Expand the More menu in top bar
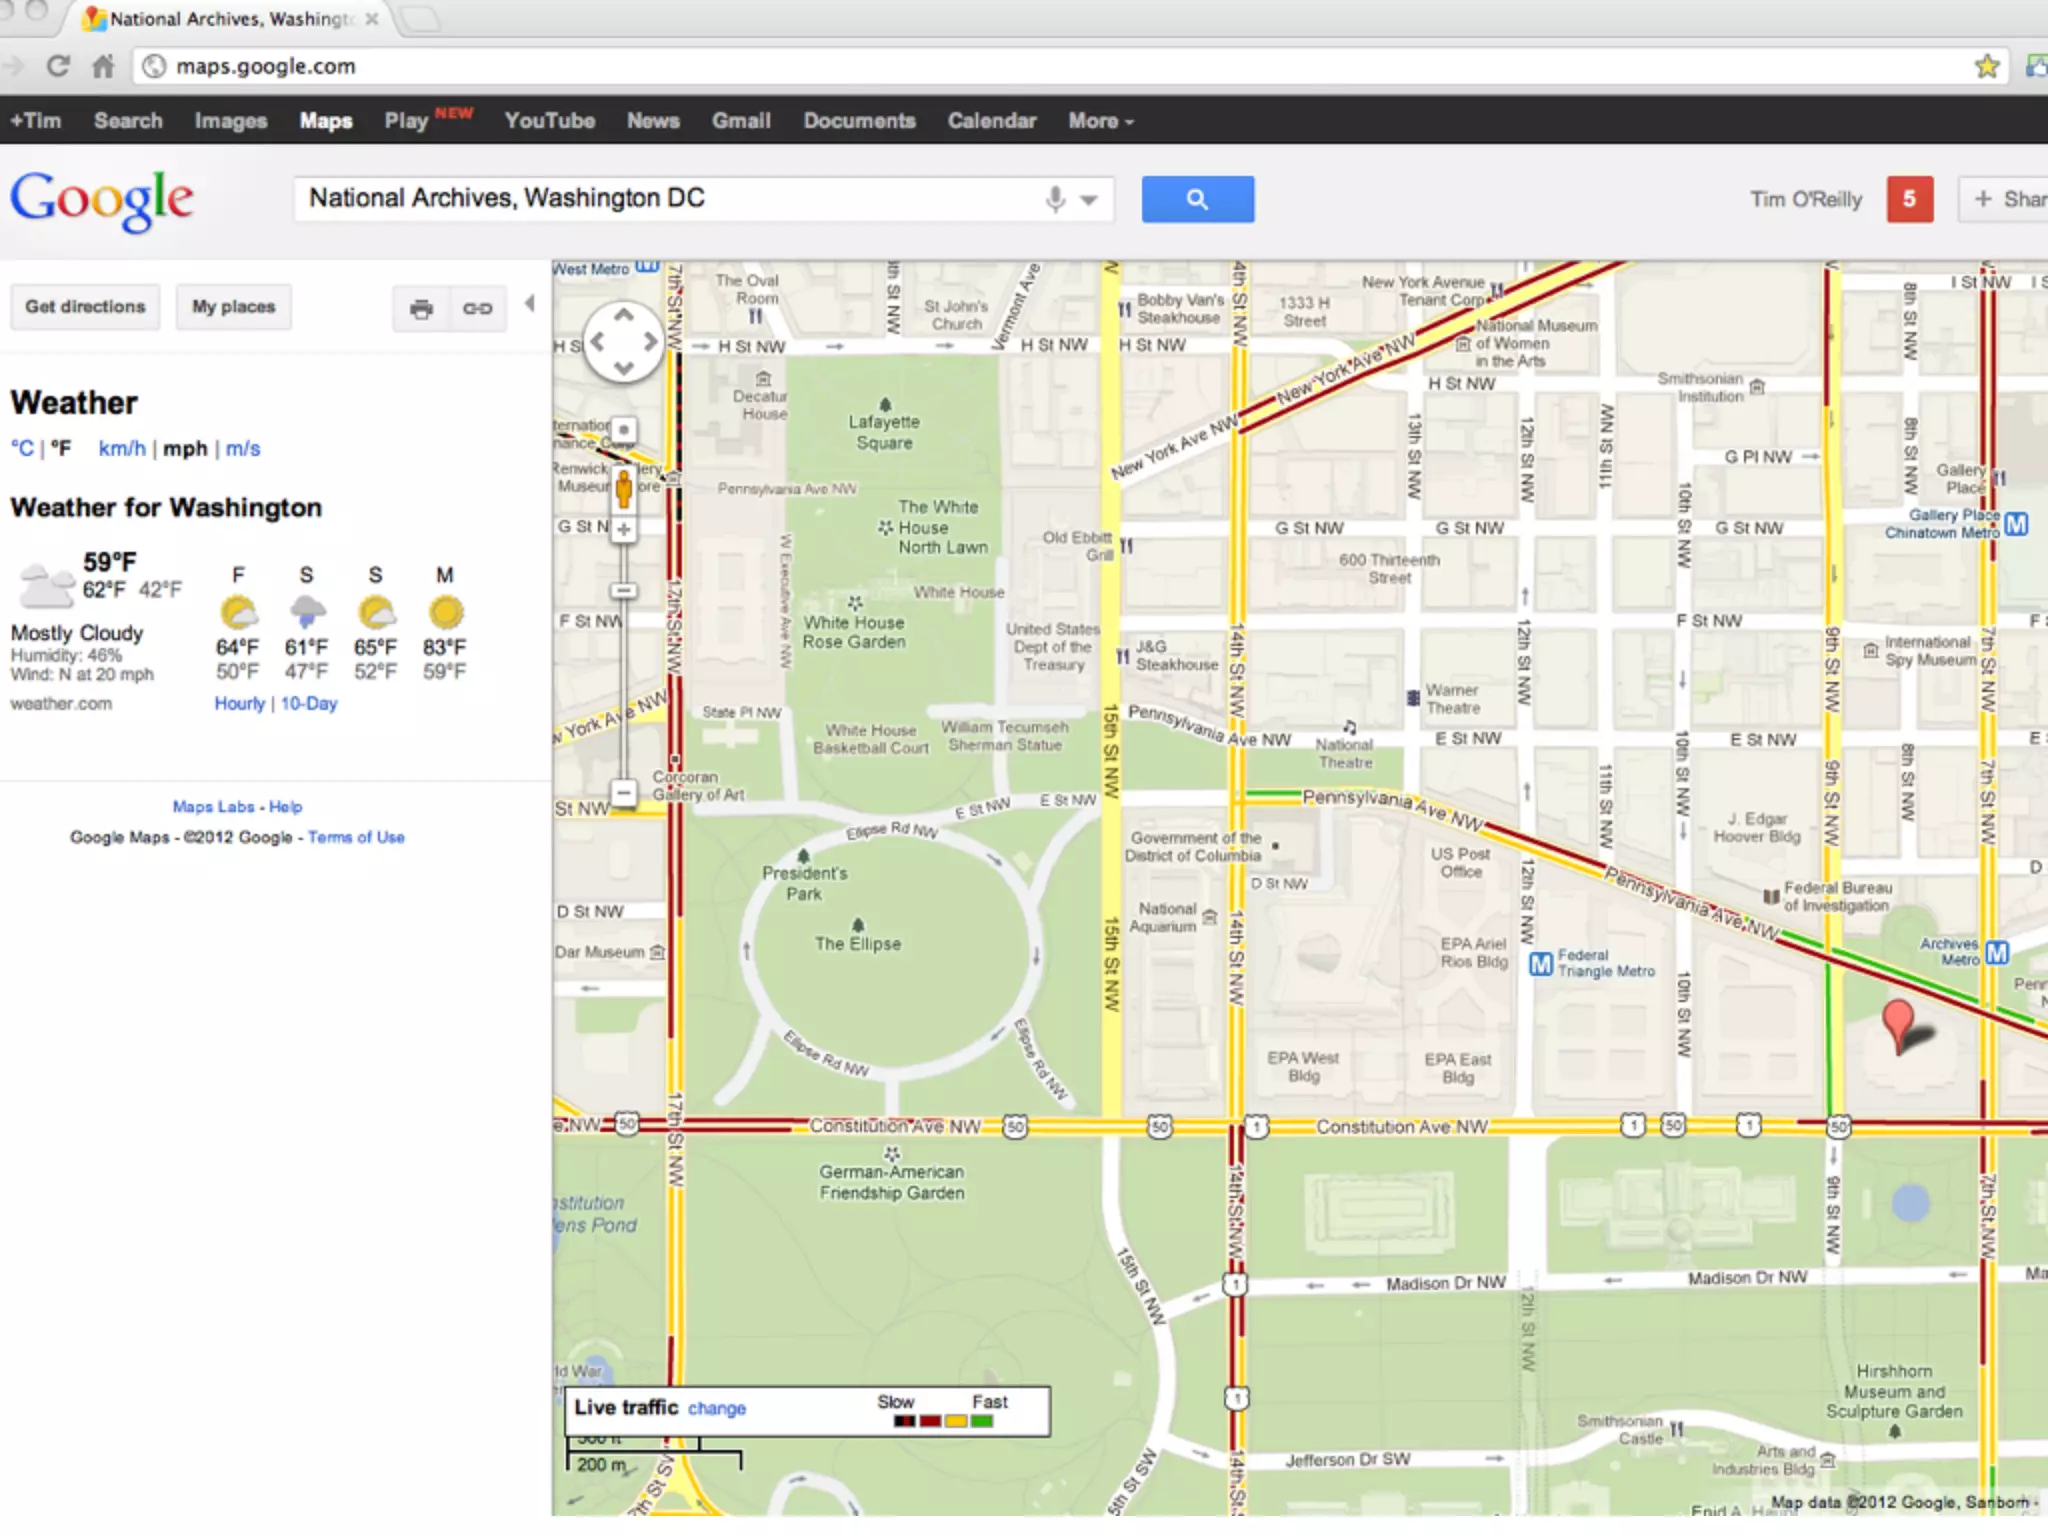The height and width of the screenshot is (1536, 2048). (x=1100, y=121)
